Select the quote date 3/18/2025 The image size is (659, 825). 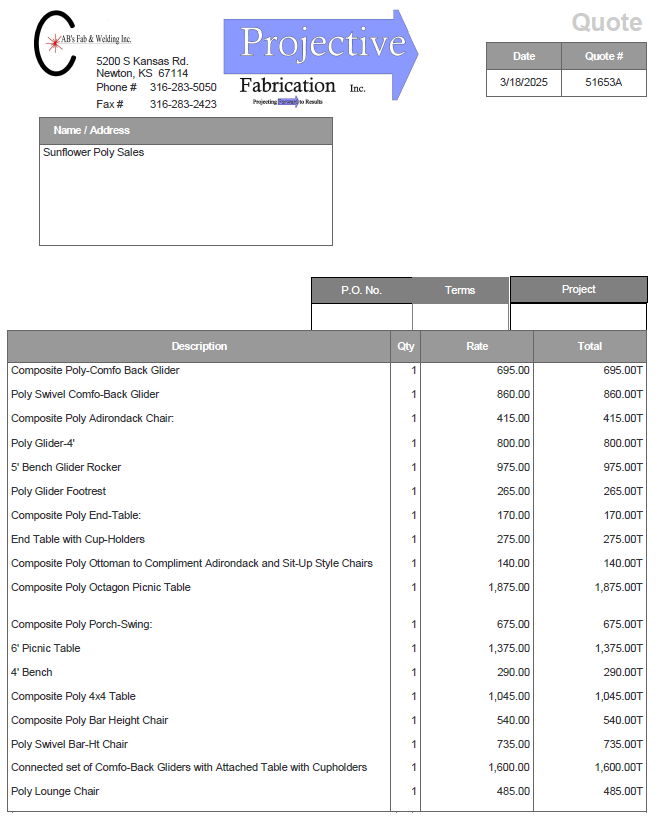click(x=523, y=83)
